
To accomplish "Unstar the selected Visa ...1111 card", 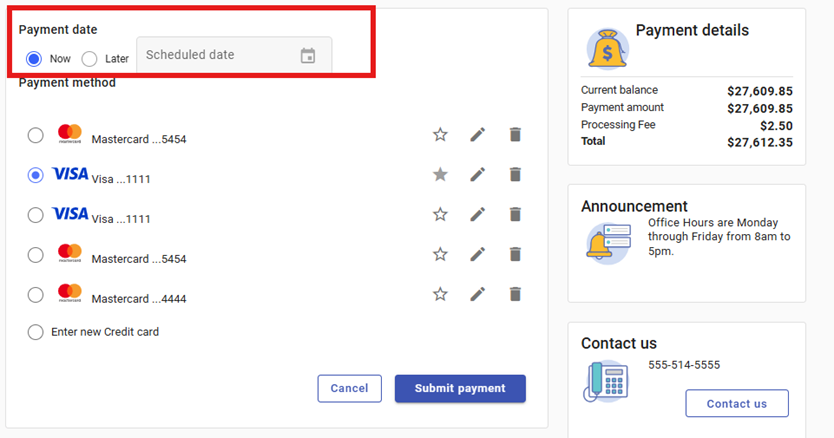I will 440,175.
